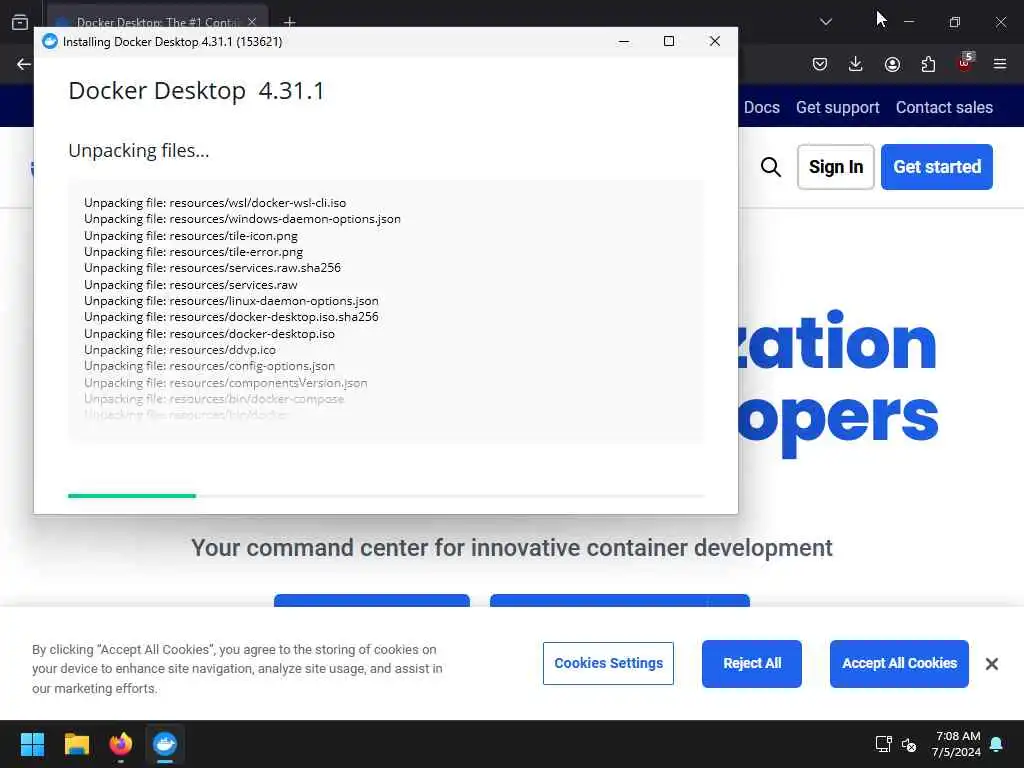Open the Firefox downloads arrow icon

(x=856, y=64)
